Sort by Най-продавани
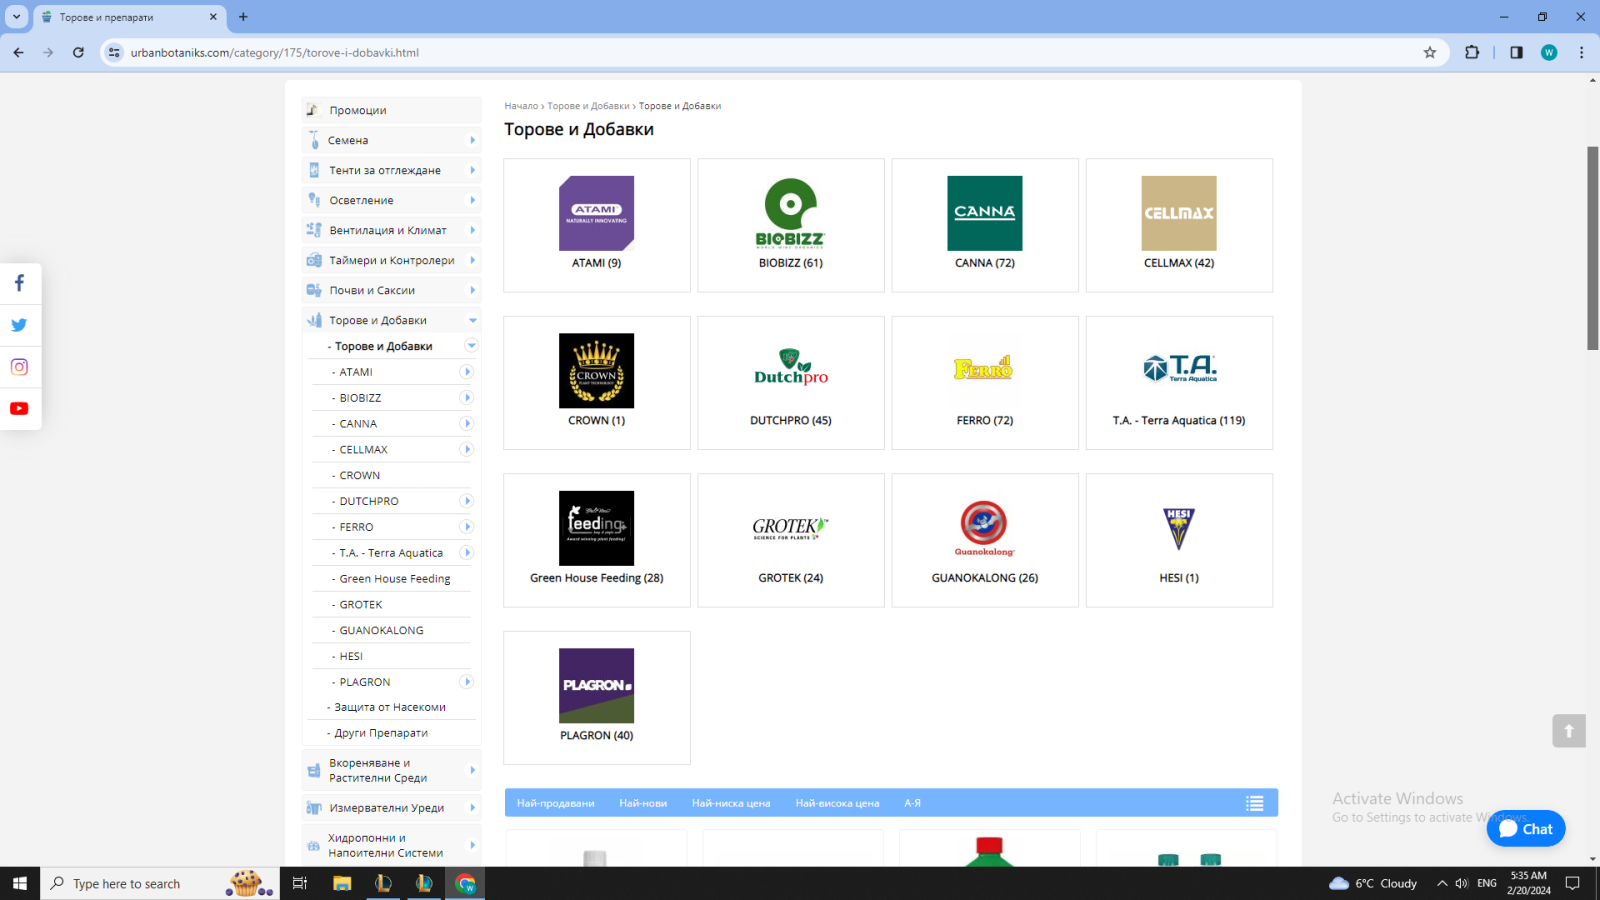The width and height of the screenshot is (1600, 900). (555, 803)
